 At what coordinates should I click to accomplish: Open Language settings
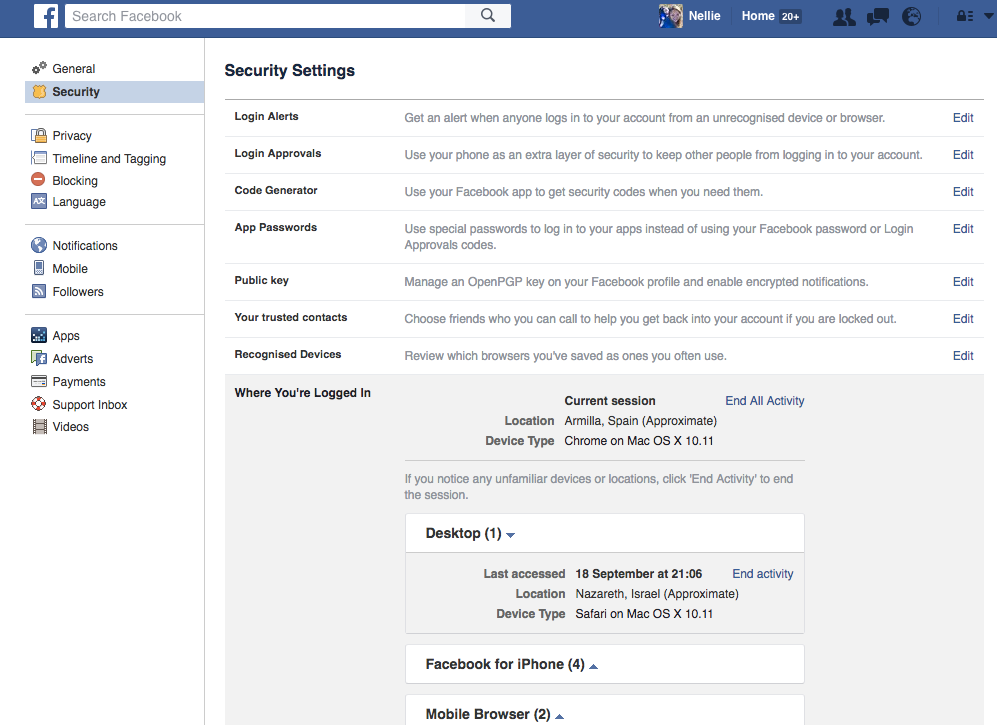pyautogui.click(x=79, y=202)
